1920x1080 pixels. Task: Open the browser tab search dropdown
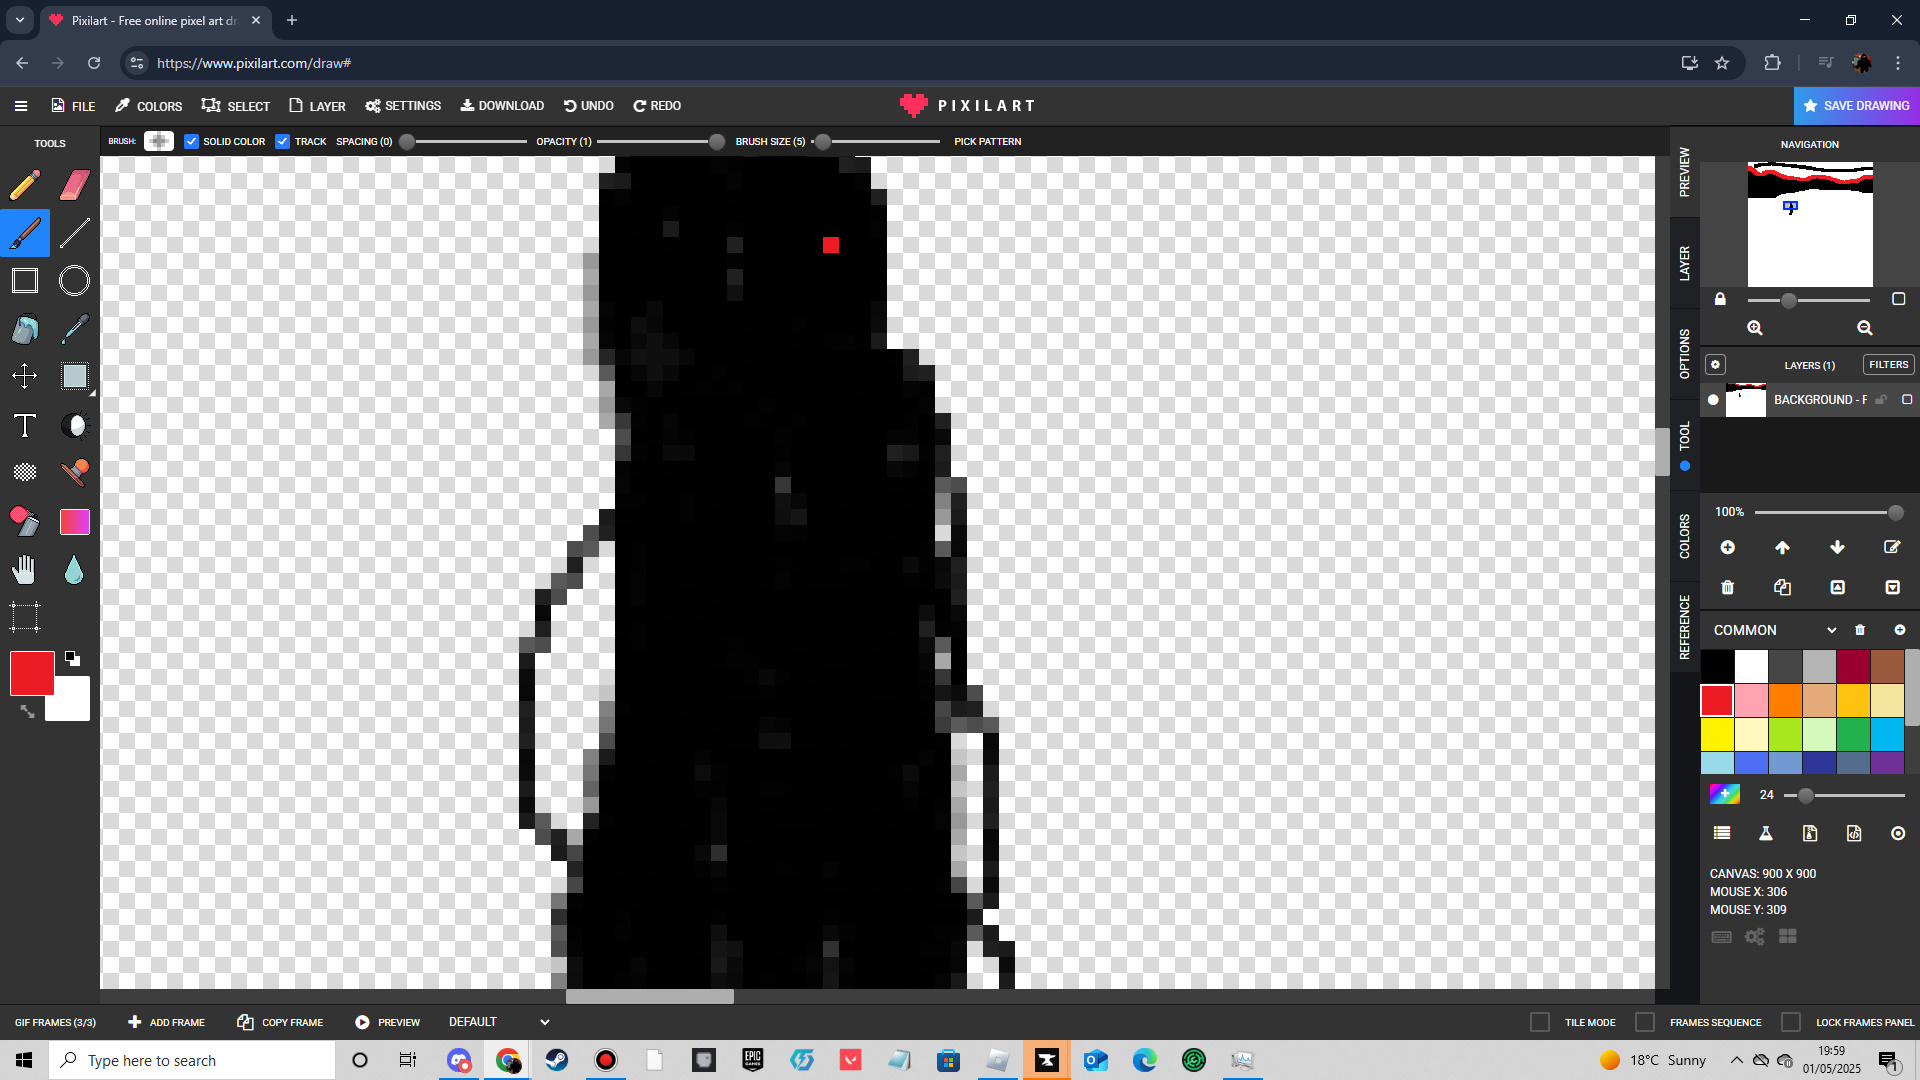[19, 20]
